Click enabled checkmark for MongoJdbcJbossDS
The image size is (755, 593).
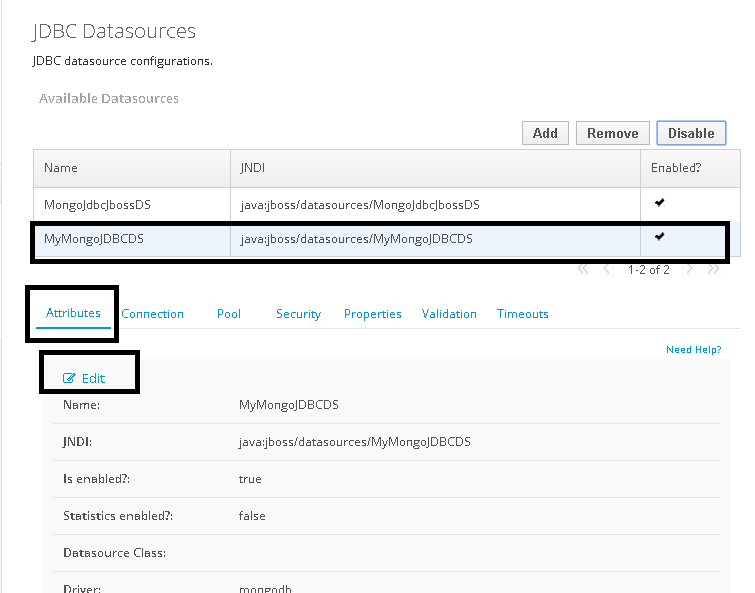coord(659,203)
